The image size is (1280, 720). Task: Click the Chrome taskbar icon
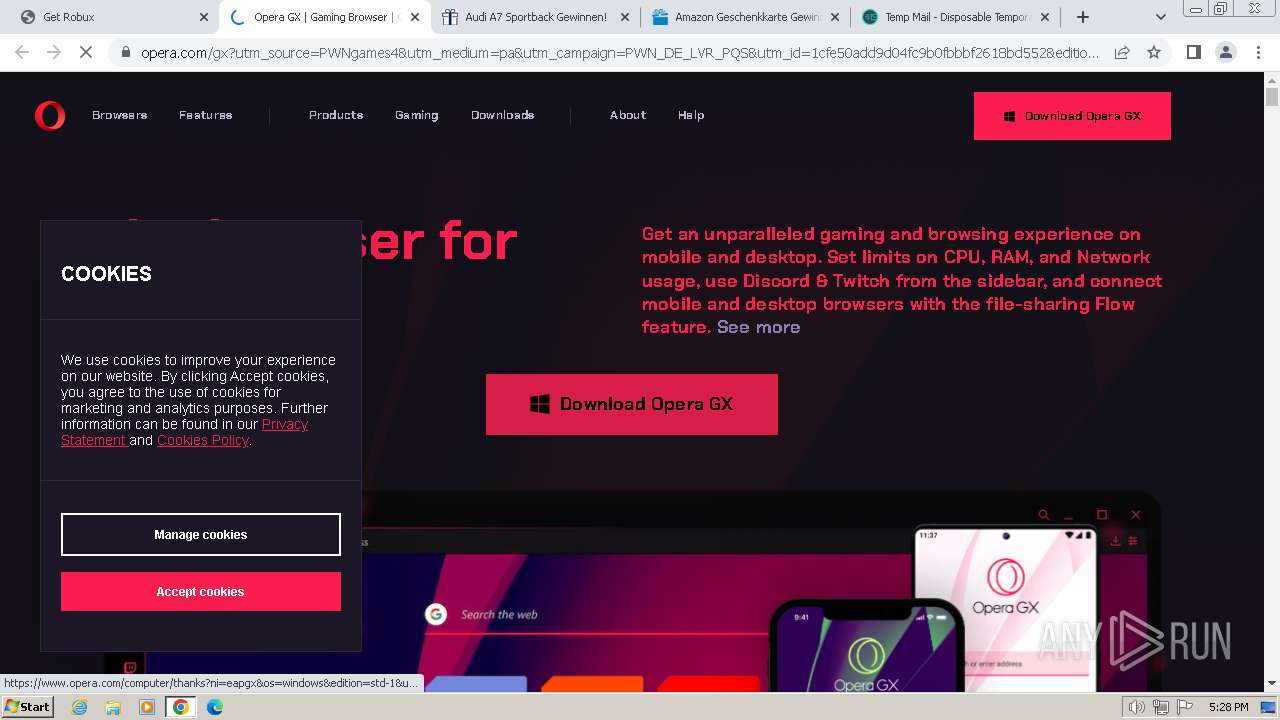click(x=181, y=707)
